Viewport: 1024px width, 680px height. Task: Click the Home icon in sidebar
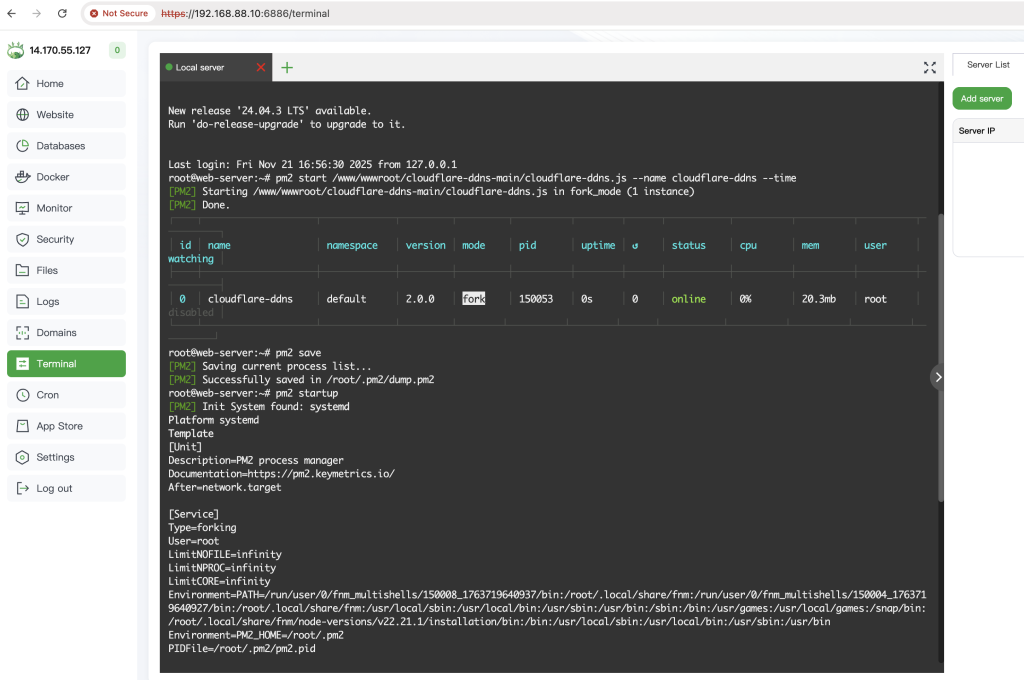click(22, 84)
